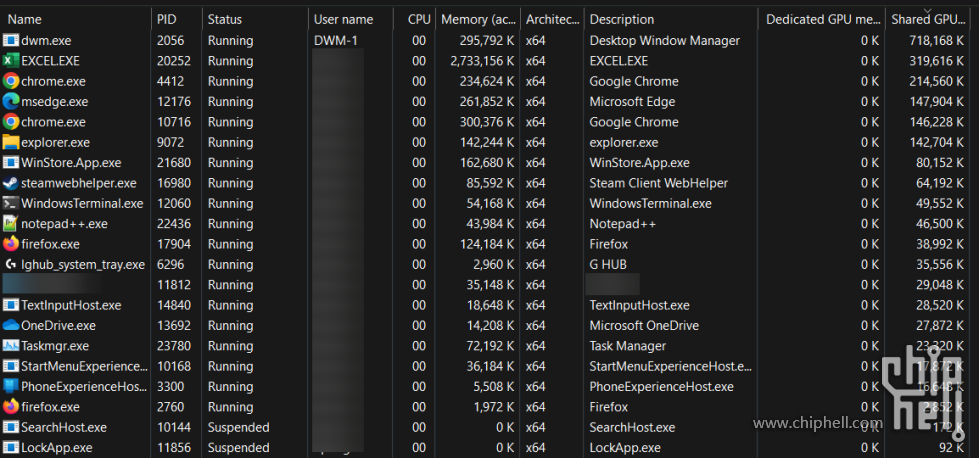Click the WinStore.App.exe process icon
The width and height of the screenshot is (979, 458).
click(11, 163)
